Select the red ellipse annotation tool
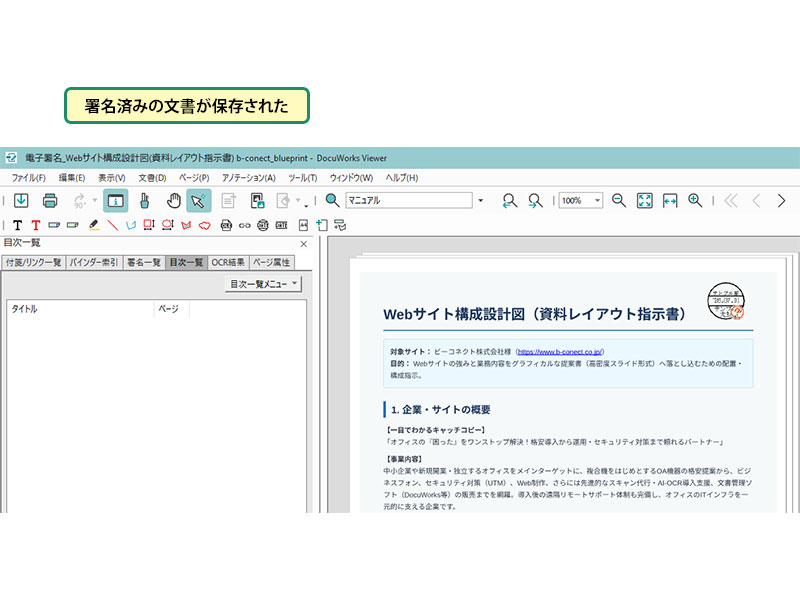Screen dimensions: 800x600 coord(167,225)
